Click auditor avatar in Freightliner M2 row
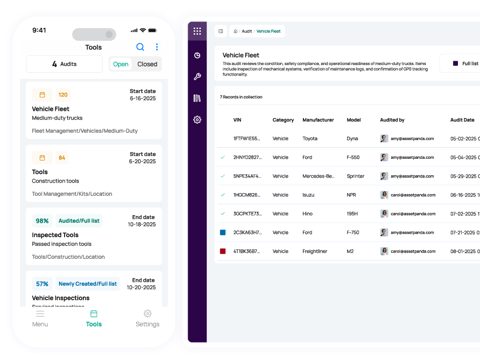 (x=384, y=251)
